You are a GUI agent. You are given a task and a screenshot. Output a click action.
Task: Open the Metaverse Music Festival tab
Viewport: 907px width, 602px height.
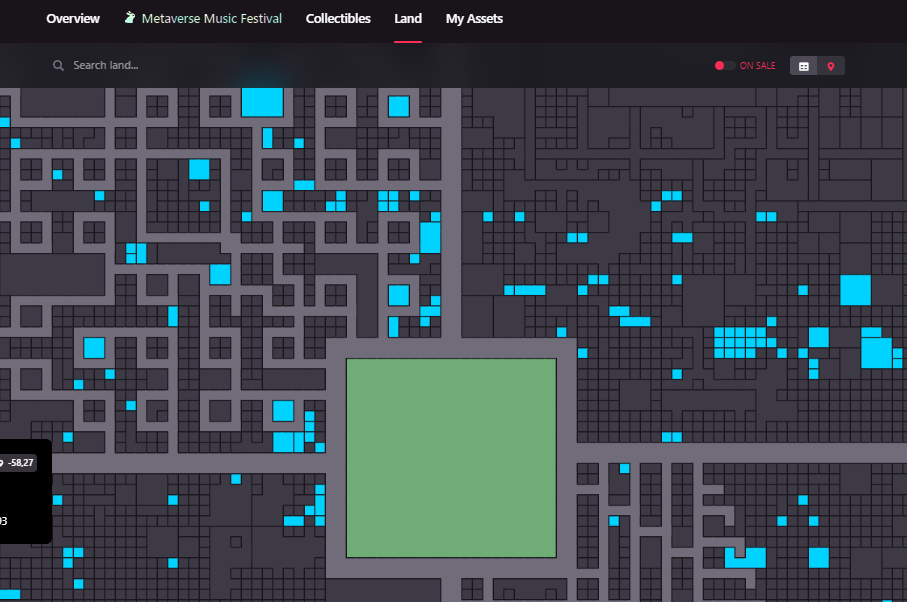click(x=211, y=19)
